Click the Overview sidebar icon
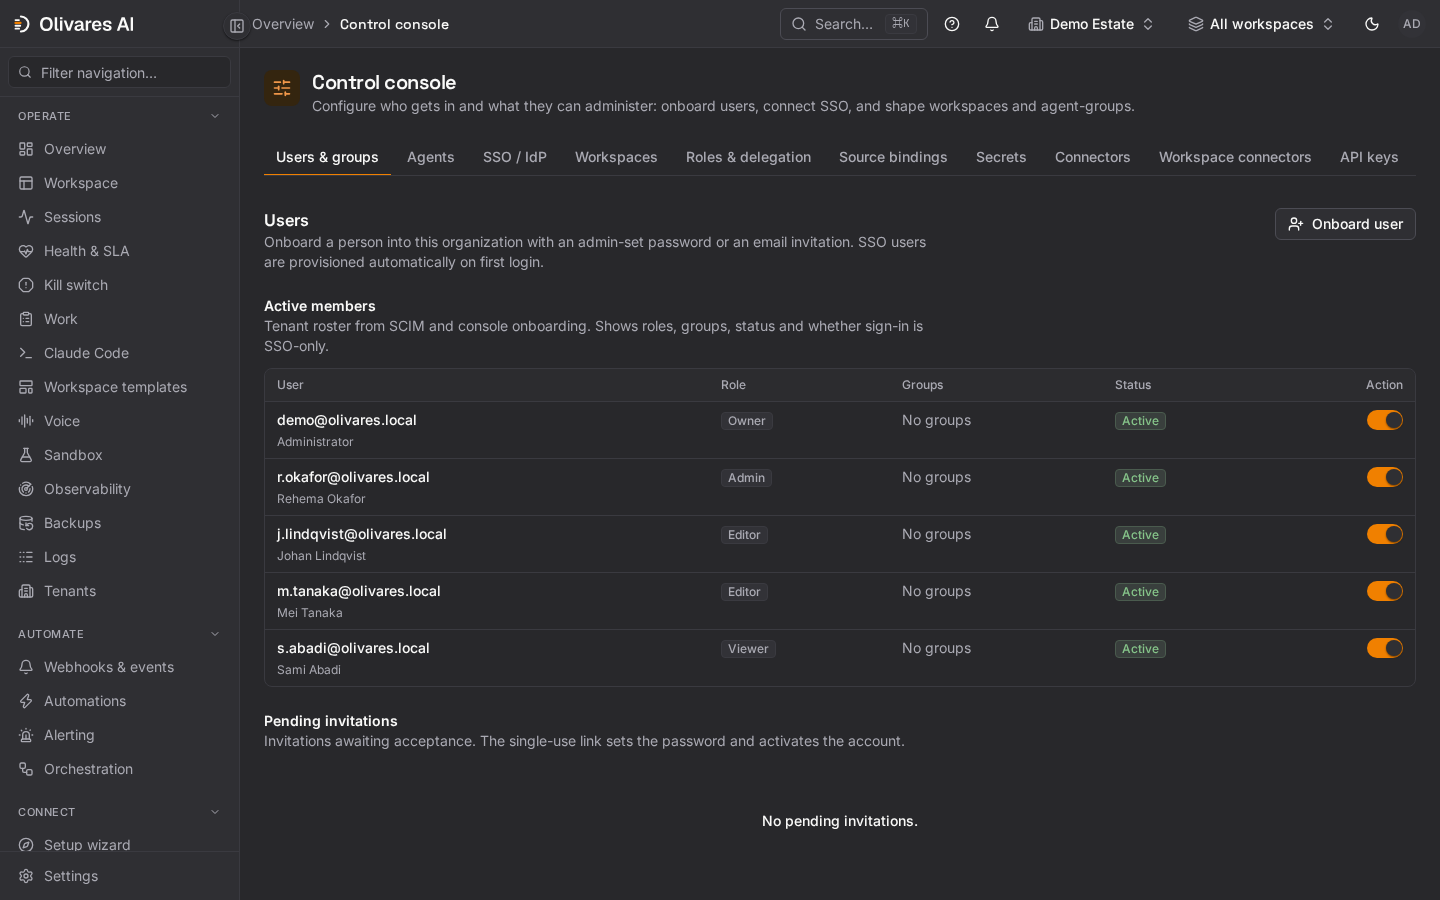 (x=26, y=149)
